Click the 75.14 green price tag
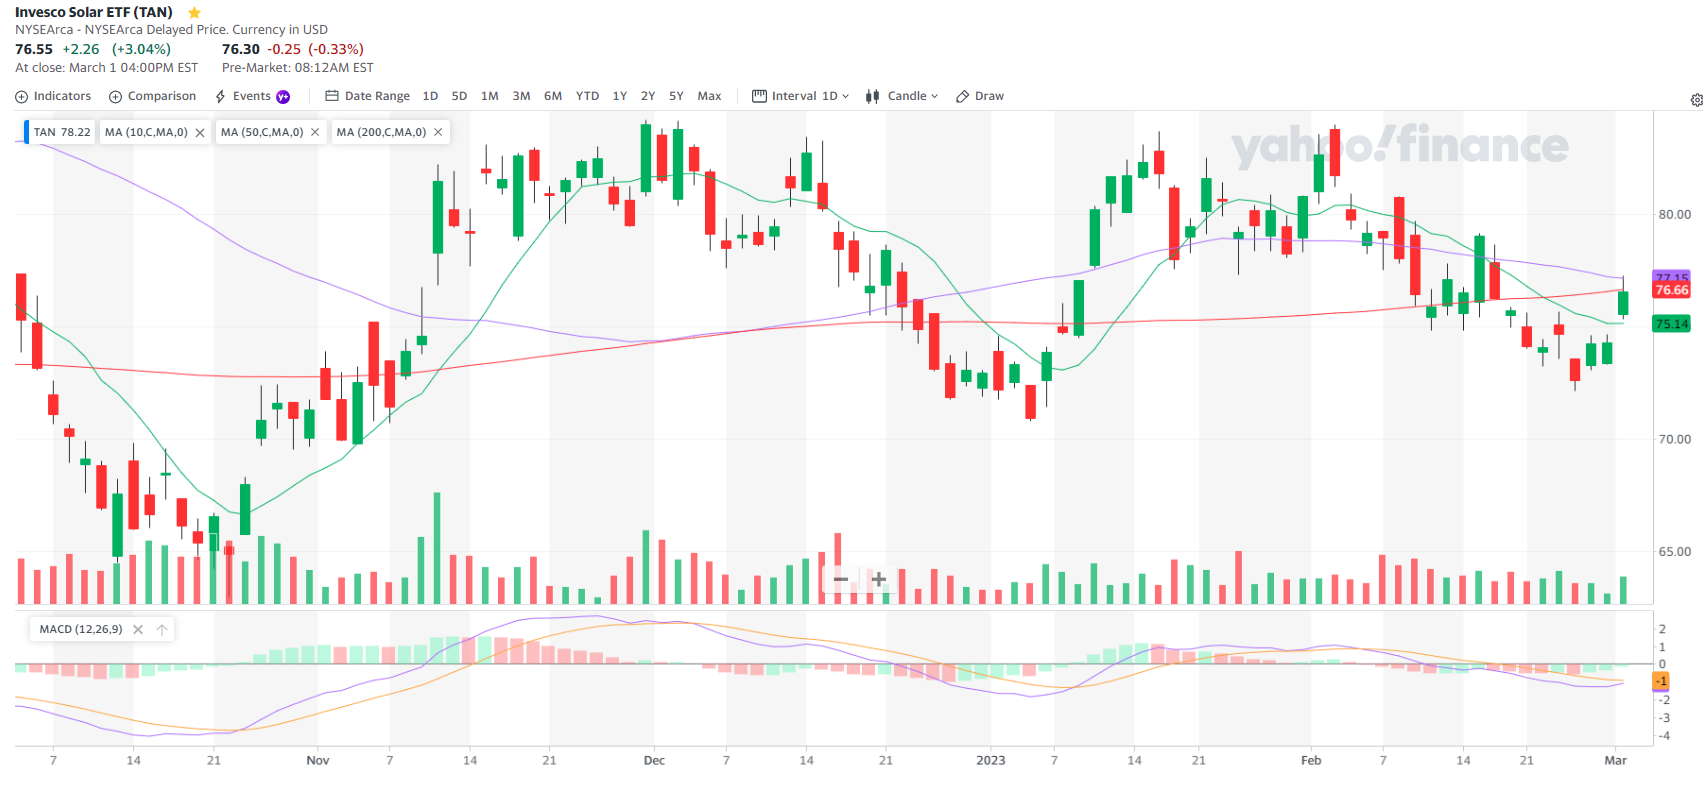The image size is (1703, 786). [x=1671, y=323]
